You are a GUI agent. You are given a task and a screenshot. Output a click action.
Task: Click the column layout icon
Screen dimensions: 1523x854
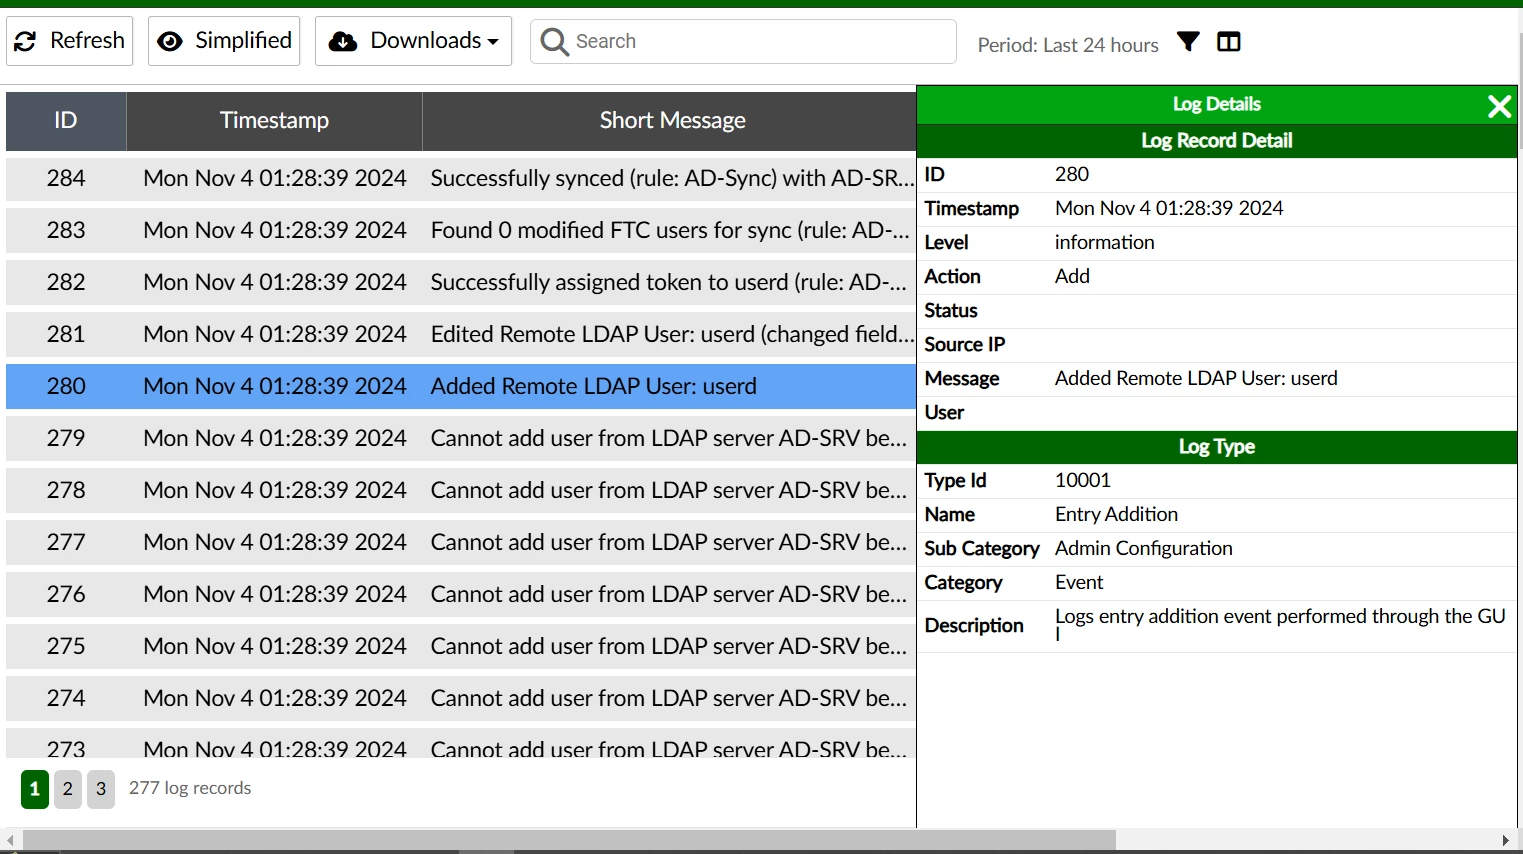1229,41
